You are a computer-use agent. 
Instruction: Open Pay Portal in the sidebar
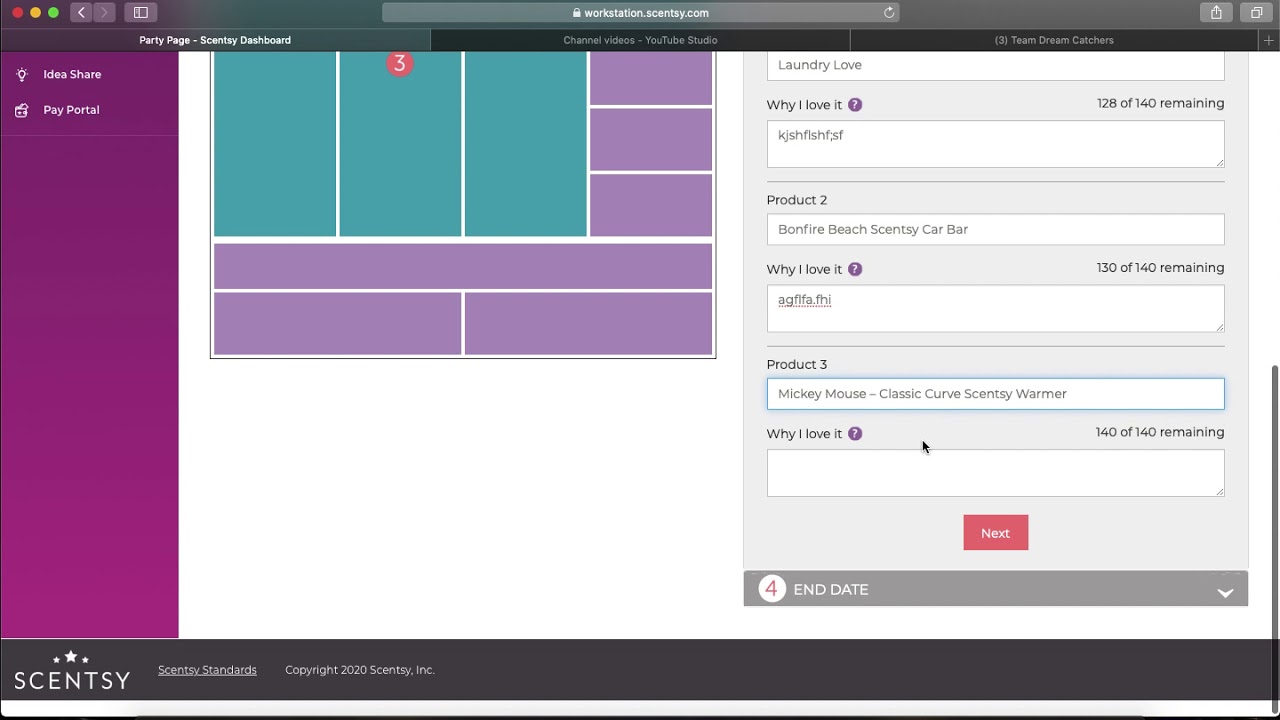pos(71,110)
